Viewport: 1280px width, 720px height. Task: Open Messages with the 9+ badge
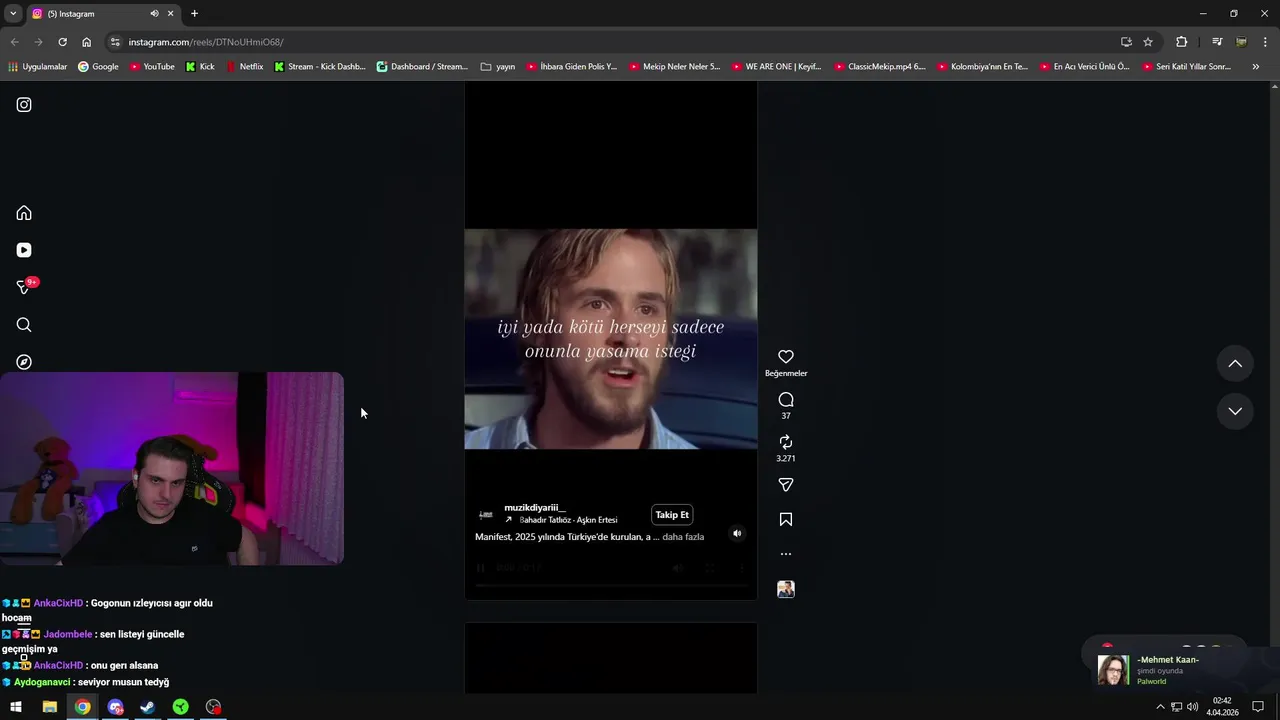tap(25, 287)
